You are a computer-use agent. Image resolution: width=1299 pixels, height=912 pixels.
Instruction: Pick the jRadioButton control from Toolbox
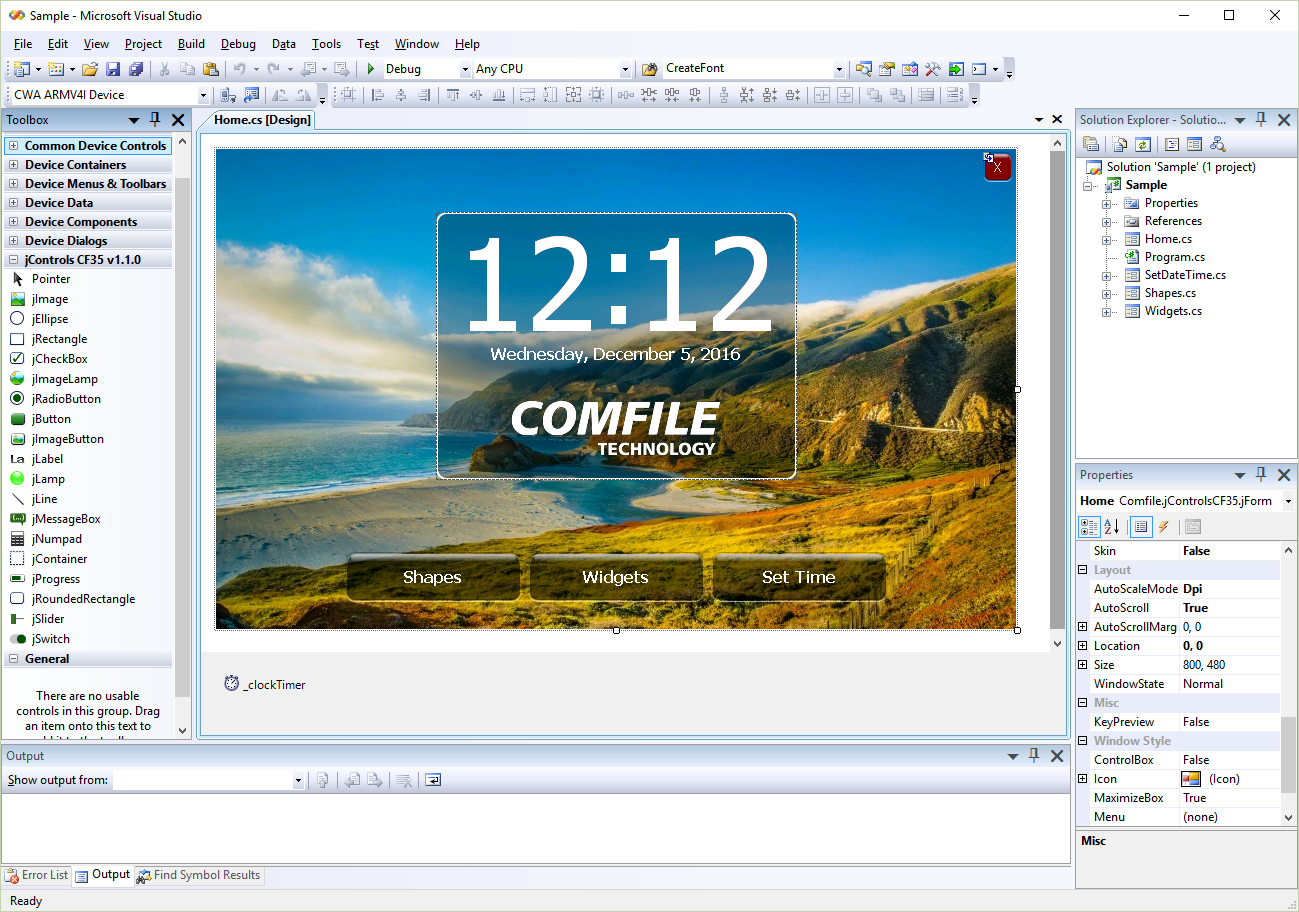(65, 399)
